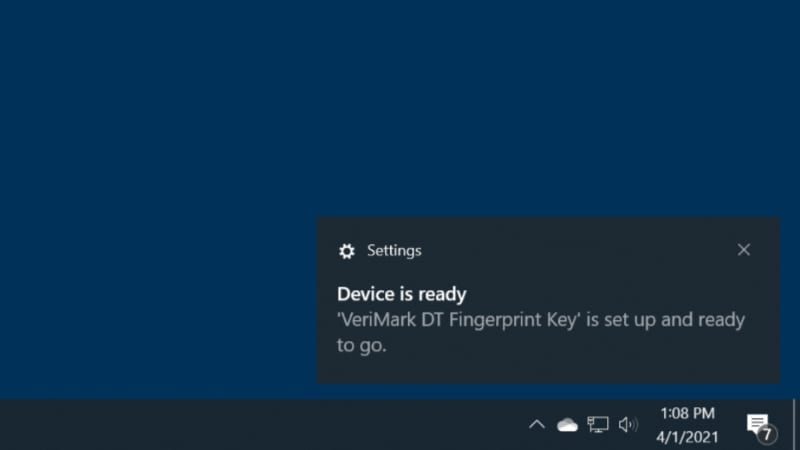Show hidden system tray icons
This screenshot has width=800, height=450.
(537, 424)
